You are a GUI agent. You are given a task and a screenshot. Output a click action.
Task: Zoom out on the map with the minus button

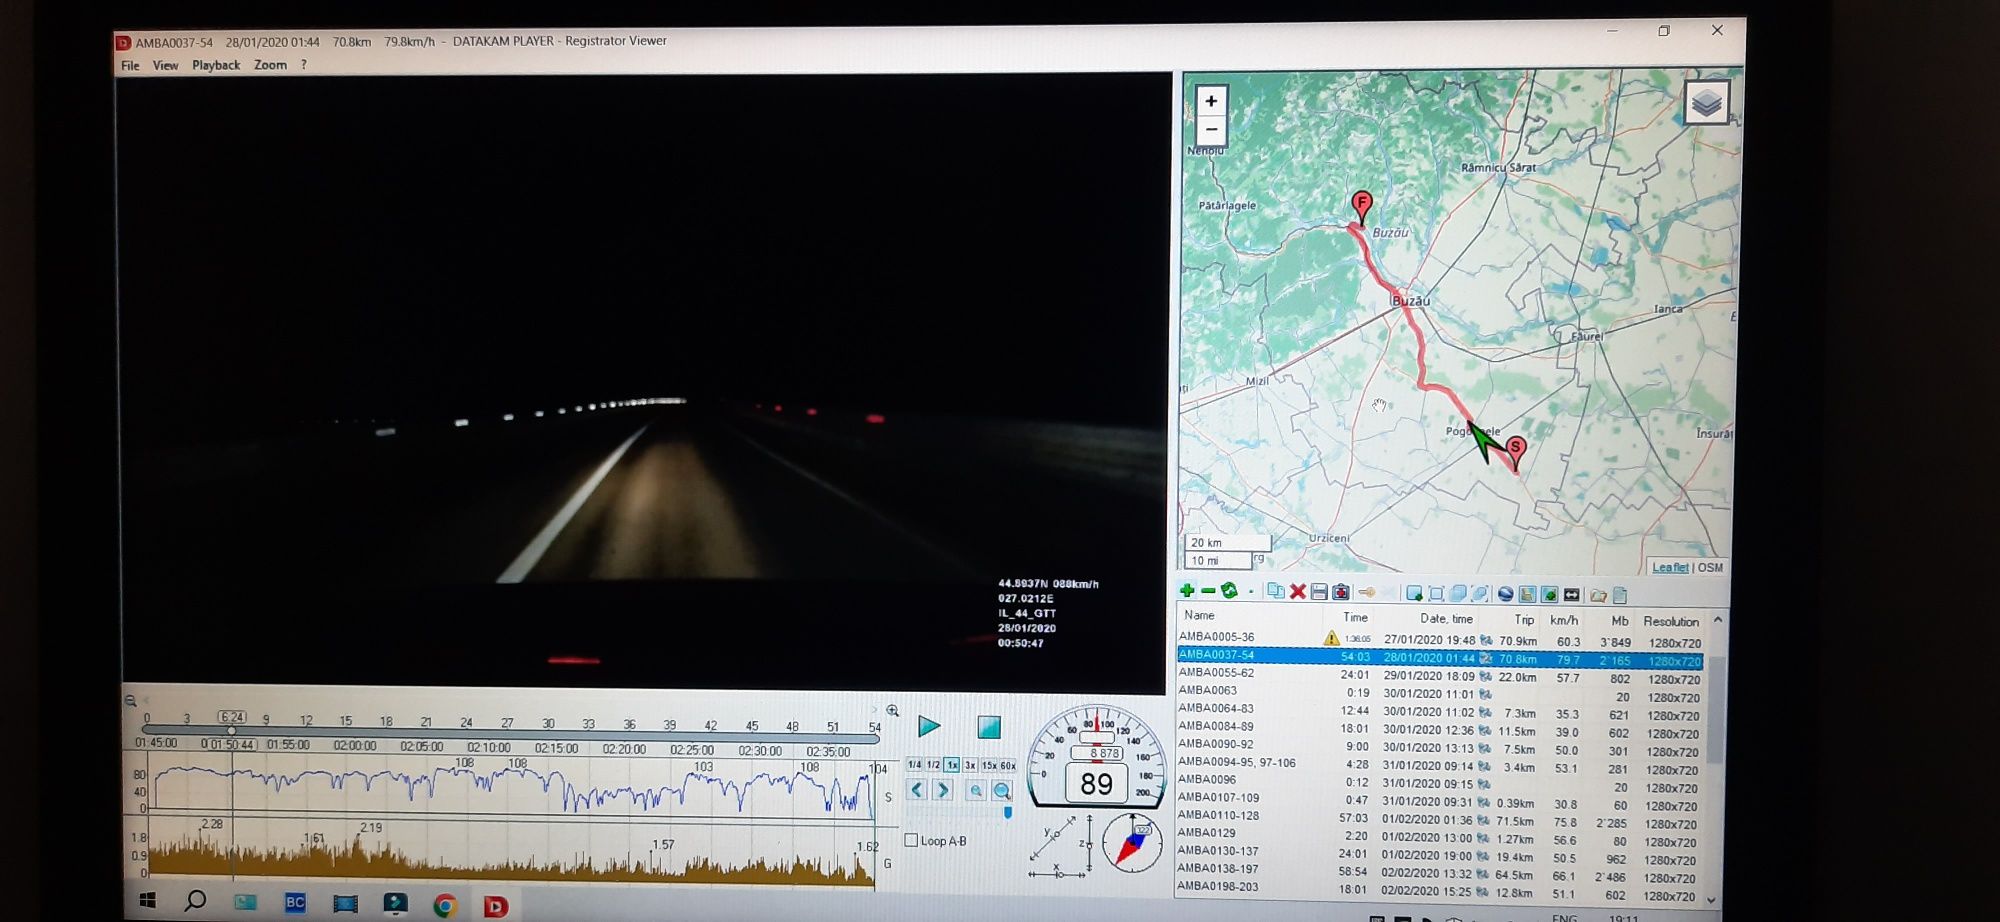pyautogui.click(x=1211, y=130)
